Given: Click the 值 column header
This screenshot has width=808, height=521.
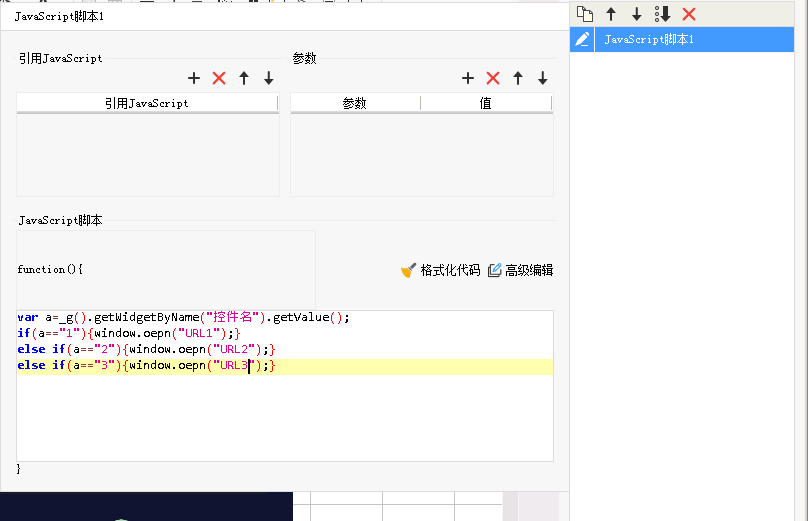Looking at the screenshot, I should click(x=486, y=103).
